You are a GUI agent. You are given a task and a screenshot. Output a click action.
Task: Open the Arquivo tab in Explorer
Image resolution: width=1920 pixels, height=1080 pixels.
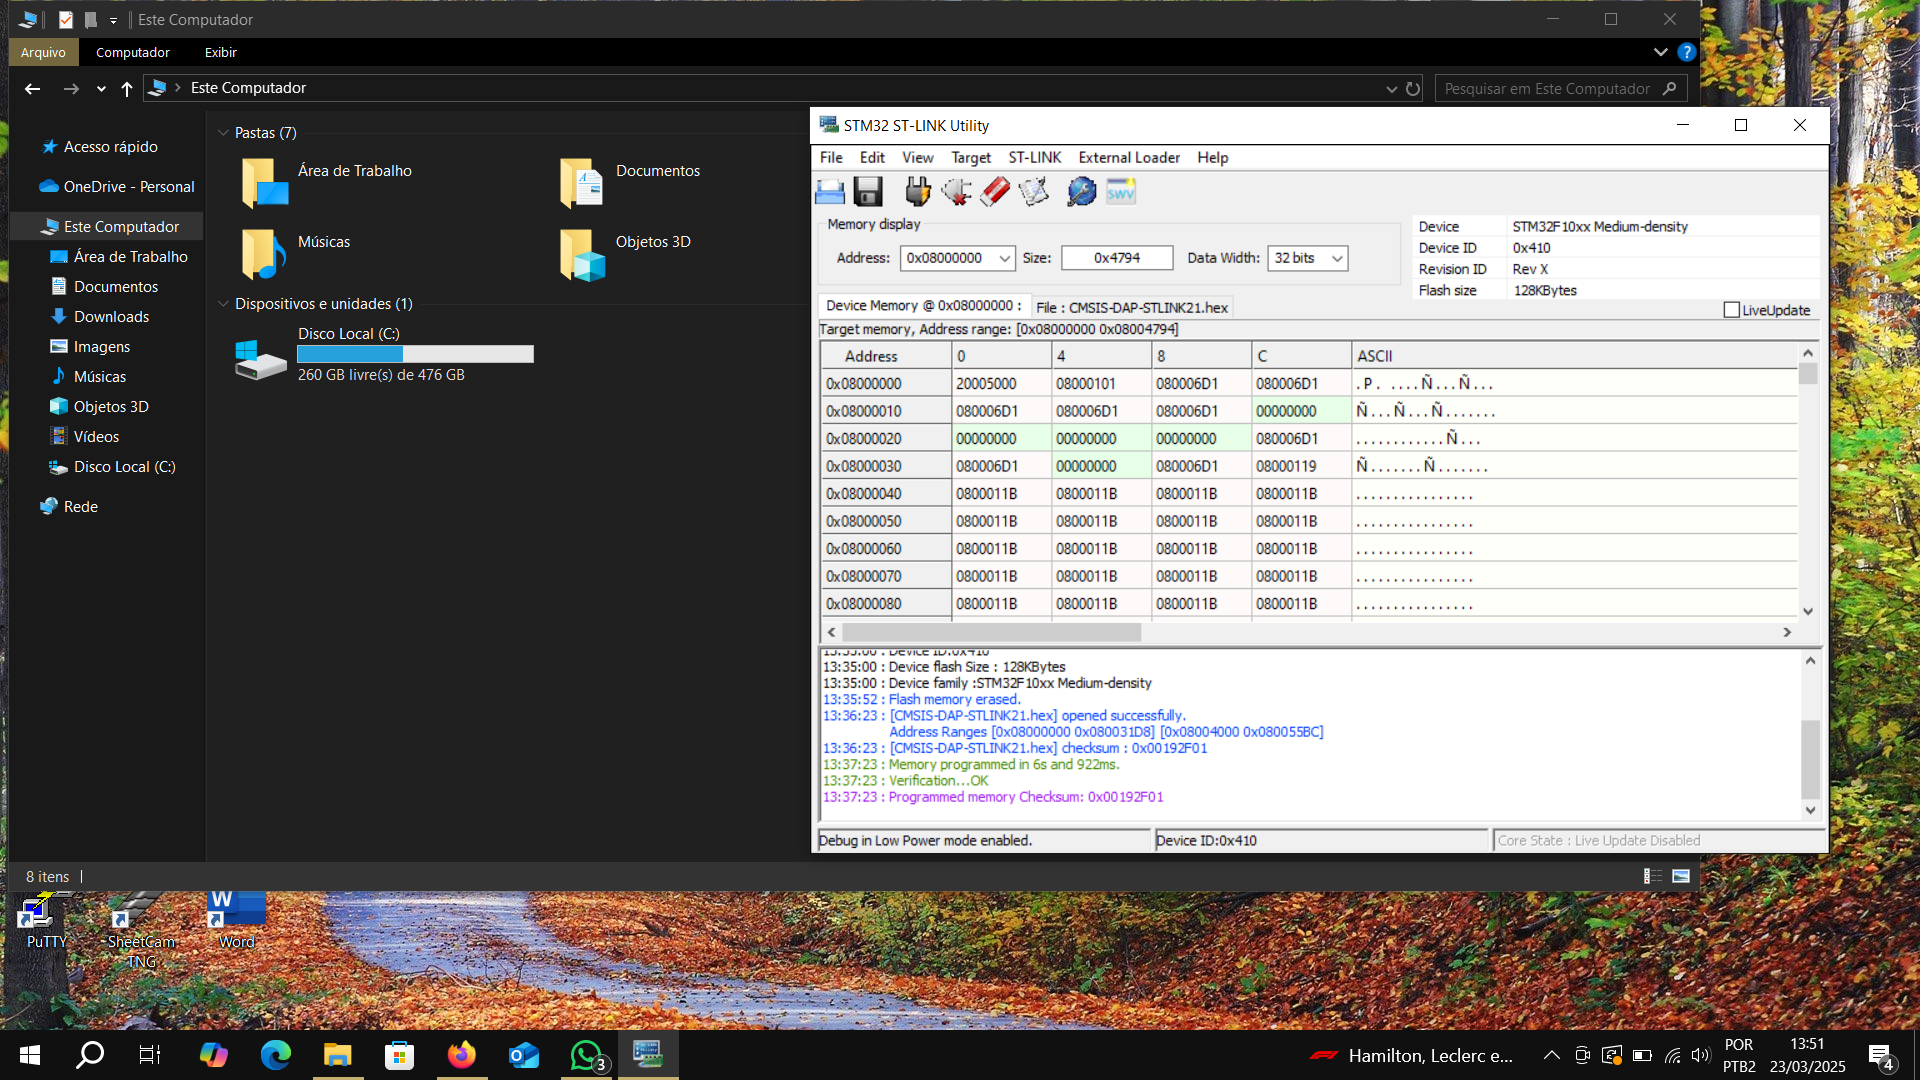43,52
